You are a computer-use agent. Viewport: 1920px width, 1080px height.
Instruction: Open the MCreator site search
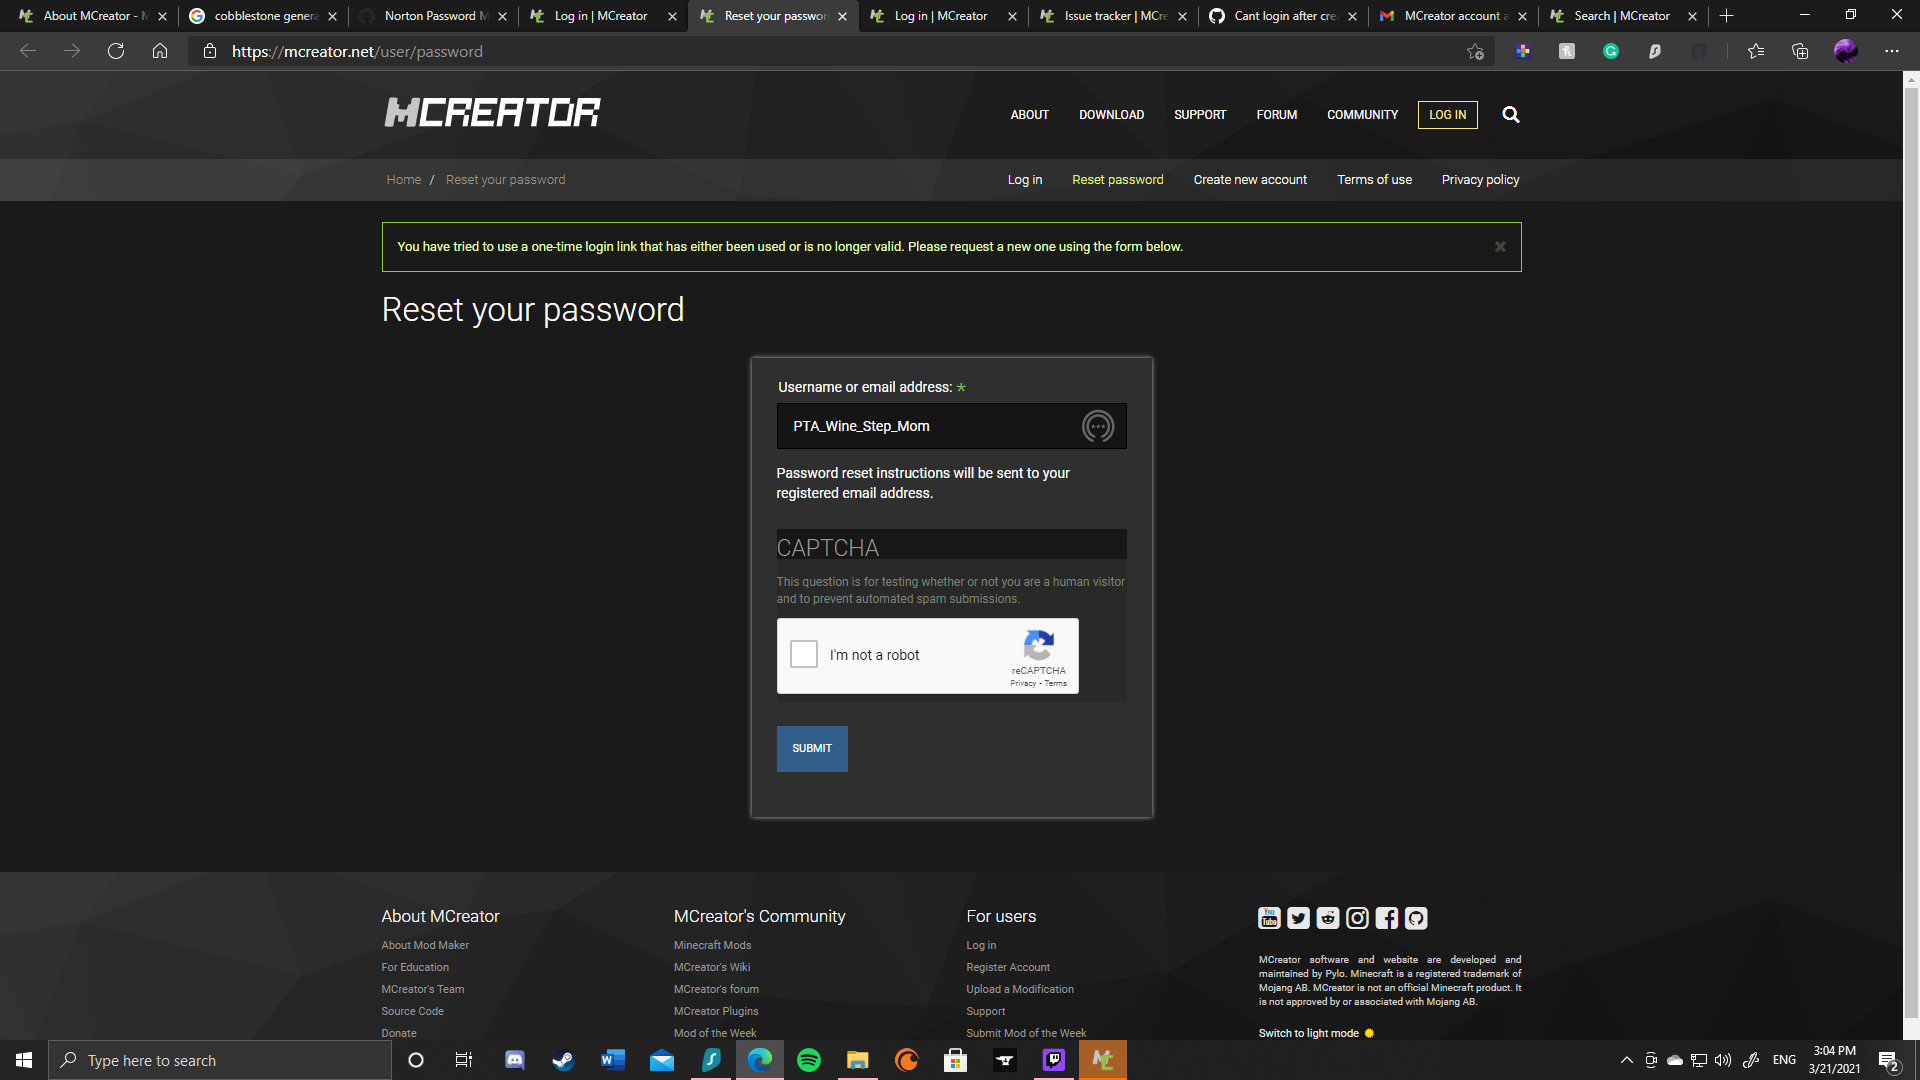tap(1511, 114)
